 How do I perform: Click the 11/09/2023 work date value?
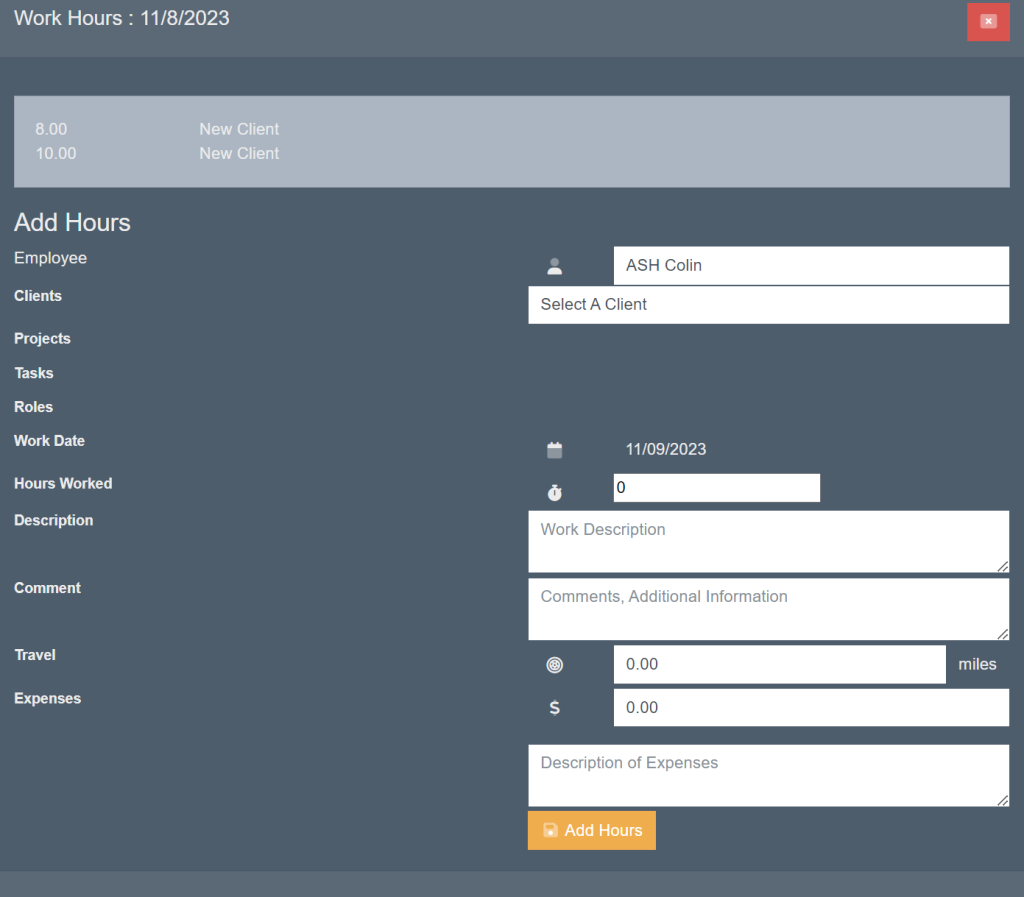point(666,450)
